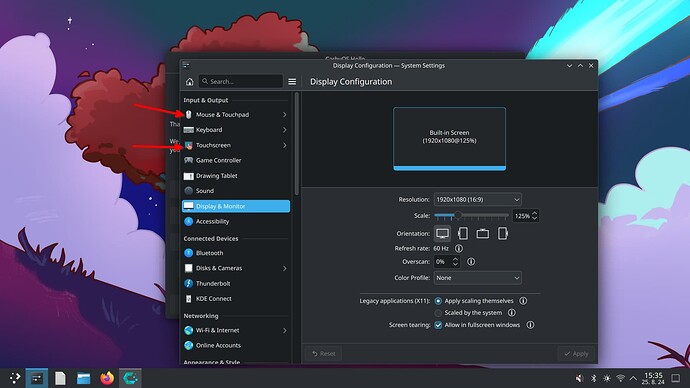Screen dimensions: 690x388
Task: Click the Touchscreen icon in sidebar
Action: (188, 145)
